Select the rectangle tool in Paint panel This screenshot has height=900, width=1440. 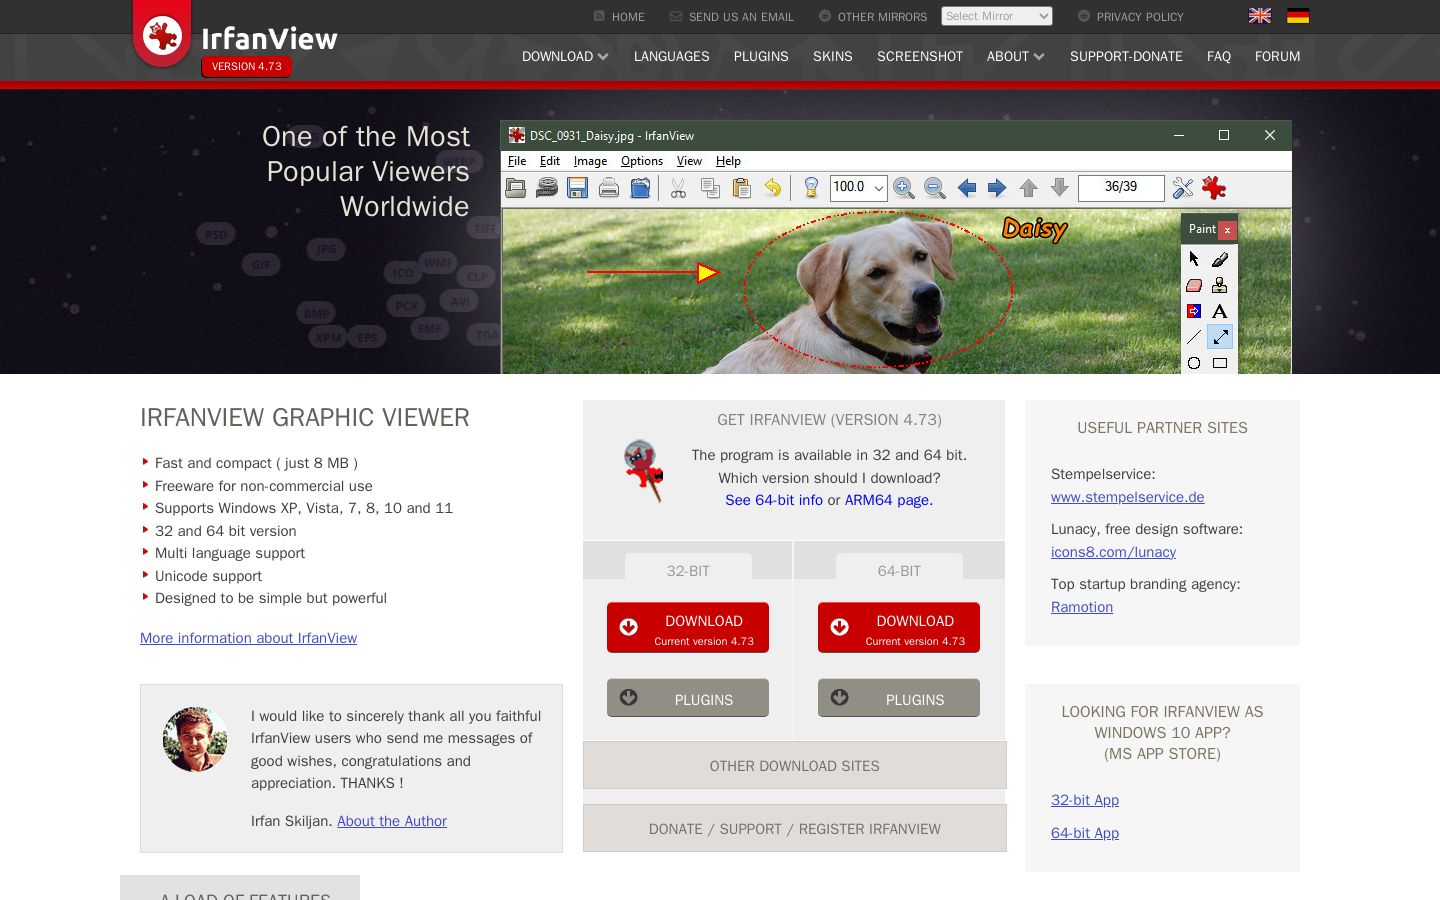(1220, 363)
